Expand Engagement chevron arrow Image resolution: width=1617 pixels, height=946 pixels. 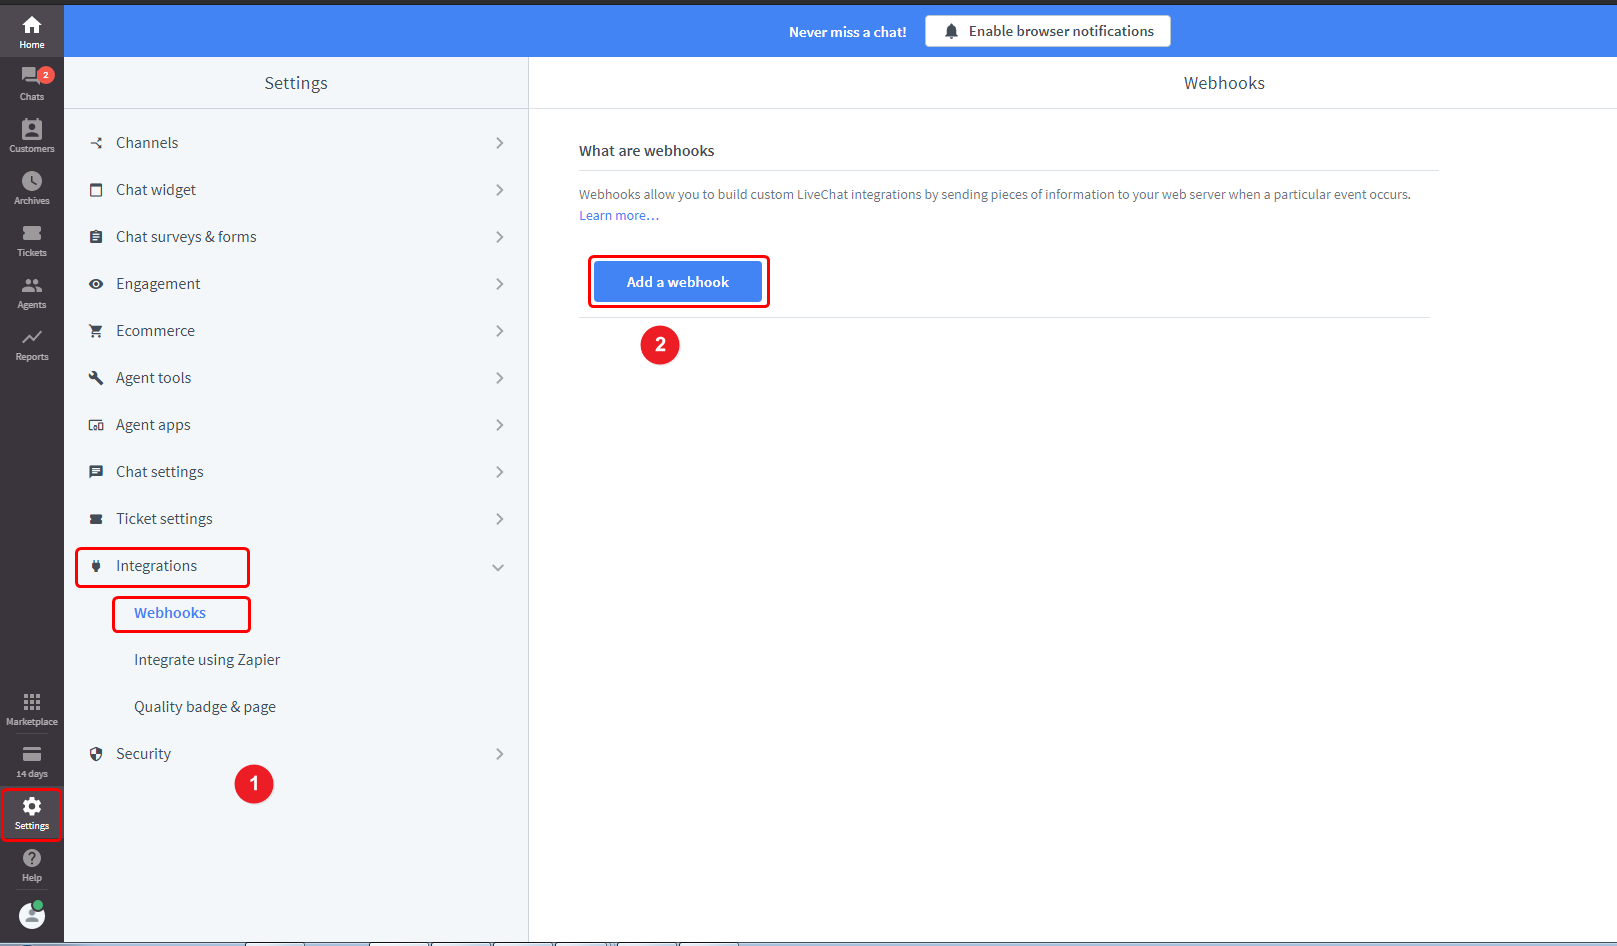click(500, 284)
